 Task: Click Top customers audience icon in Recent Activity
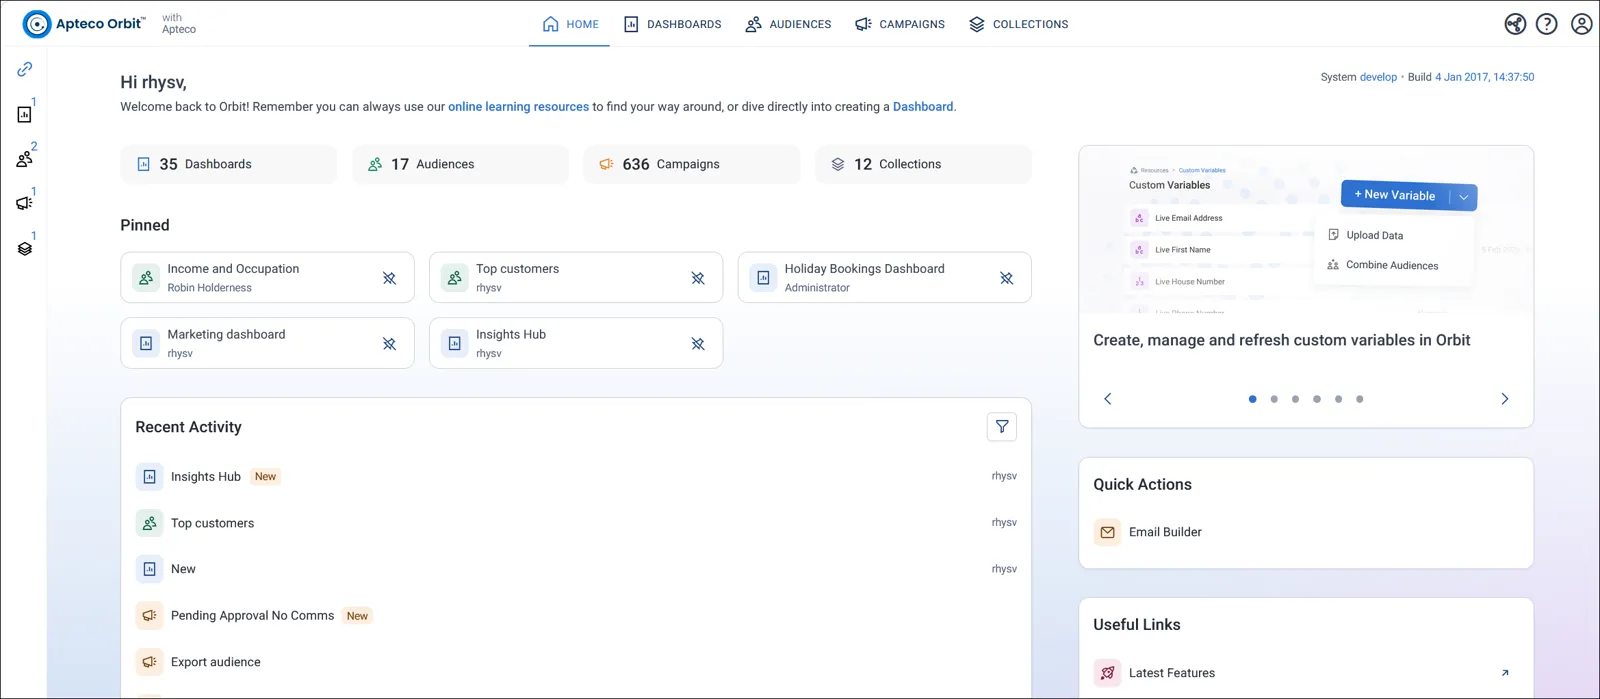click(x=149, y=523)
